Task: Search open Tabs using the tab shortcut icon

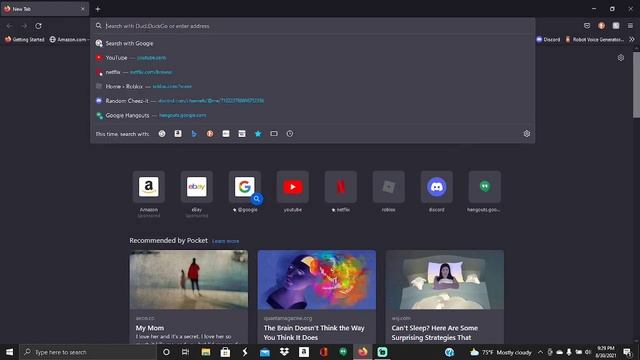Action: tap(274, 133)
